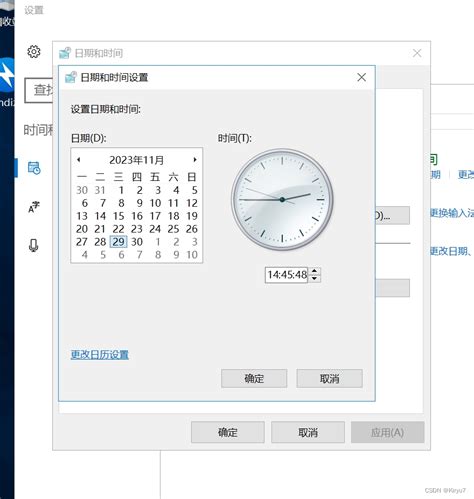Select November 9 in calendar
Screen dimensions: 474x499
pyautogui.click(x=139, y=203)
